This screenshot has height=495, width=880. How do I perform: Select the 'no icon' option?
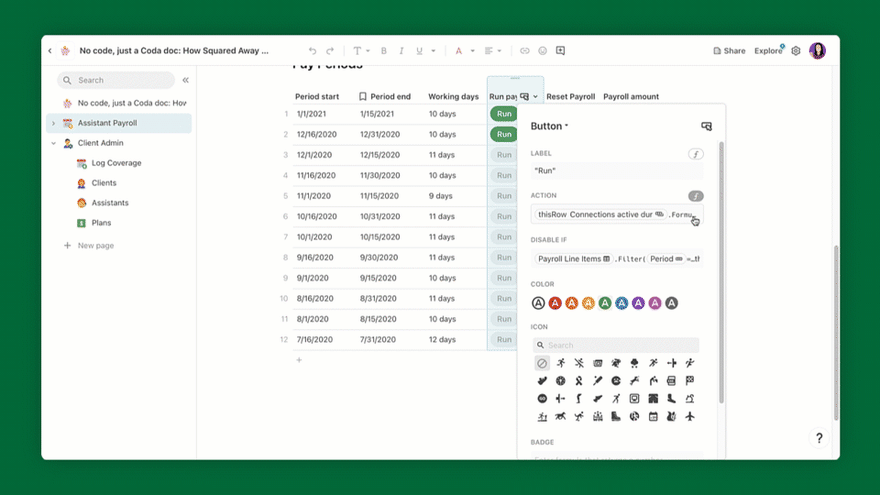click(542, 363)
